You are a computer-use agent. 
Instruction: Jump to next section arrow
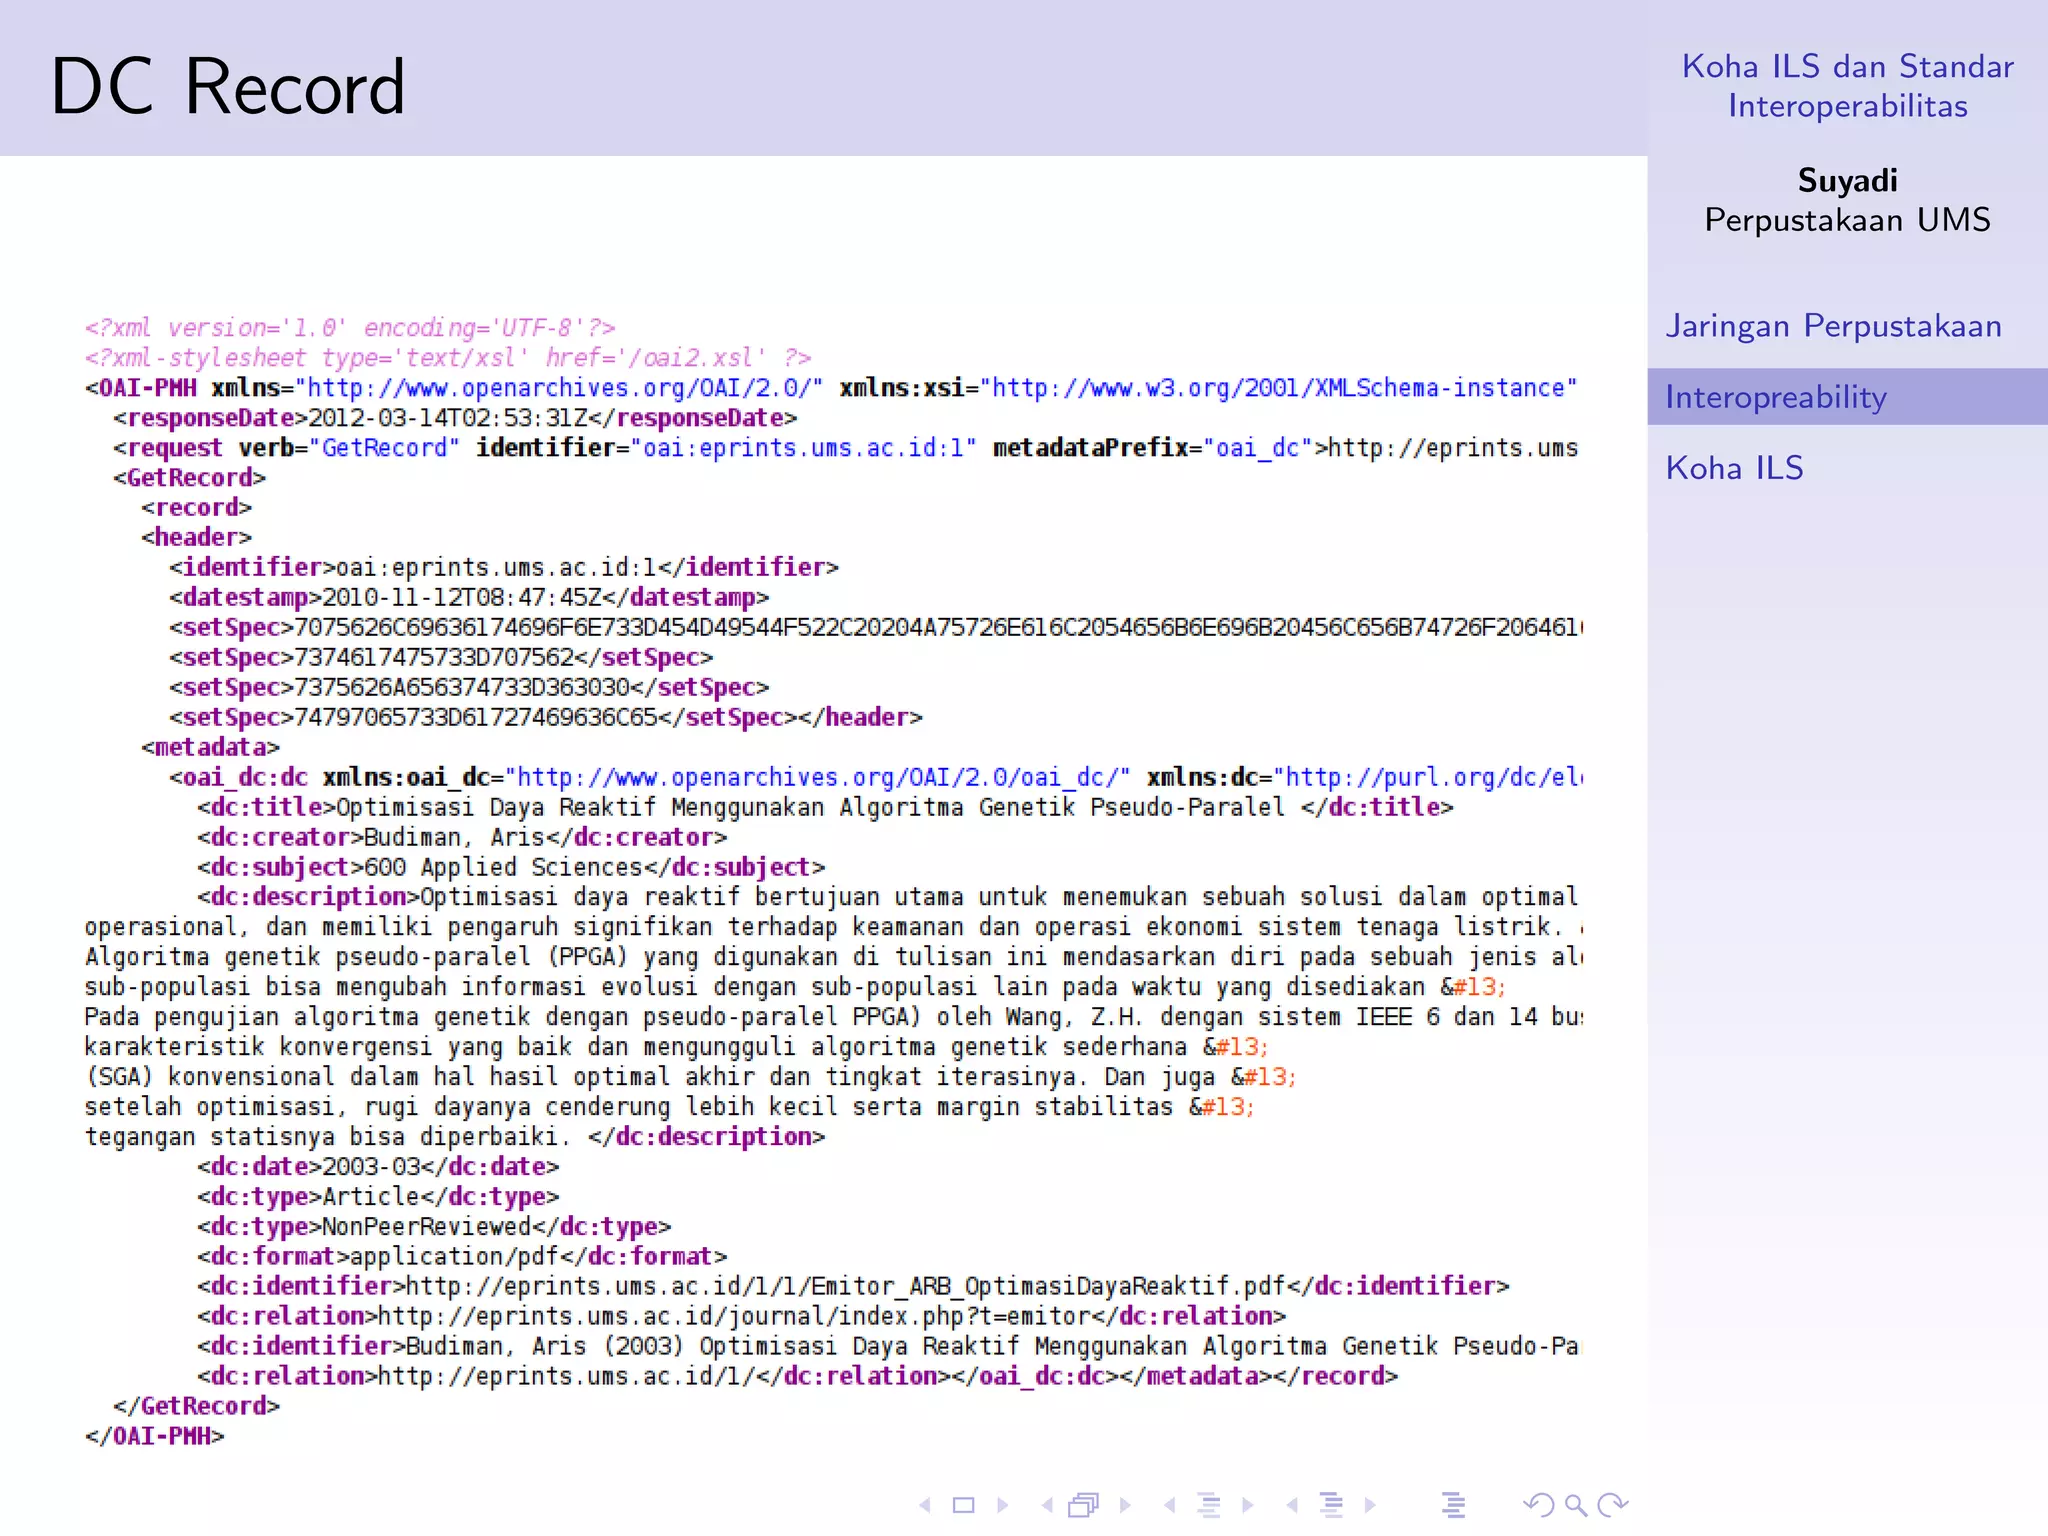1370,1505
